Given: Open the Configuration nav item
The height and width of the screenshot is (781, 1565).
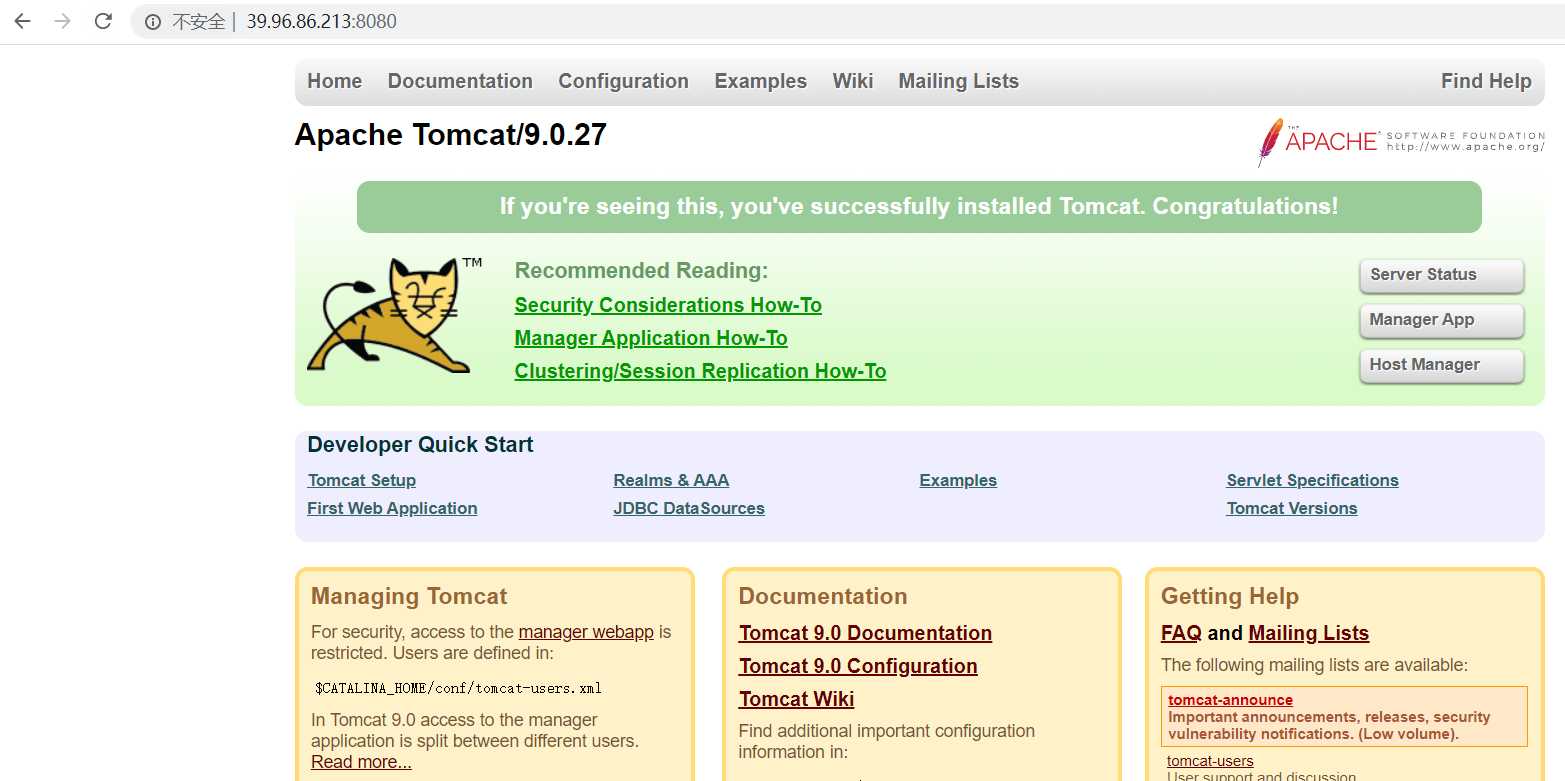Looking at the screenshot, I should point(623,81).
